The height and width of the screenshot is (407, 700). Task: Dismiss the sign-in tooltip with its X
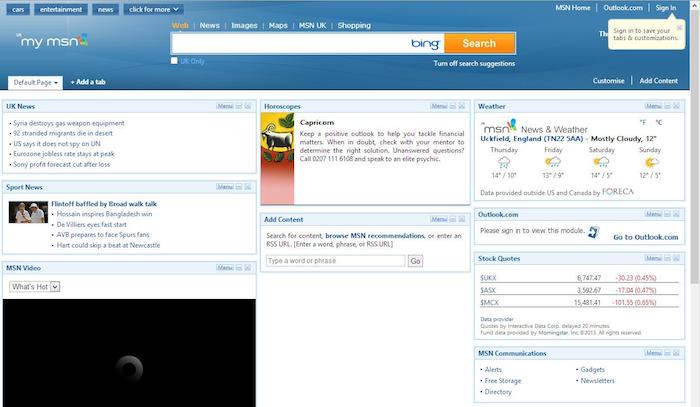(681, 28)
